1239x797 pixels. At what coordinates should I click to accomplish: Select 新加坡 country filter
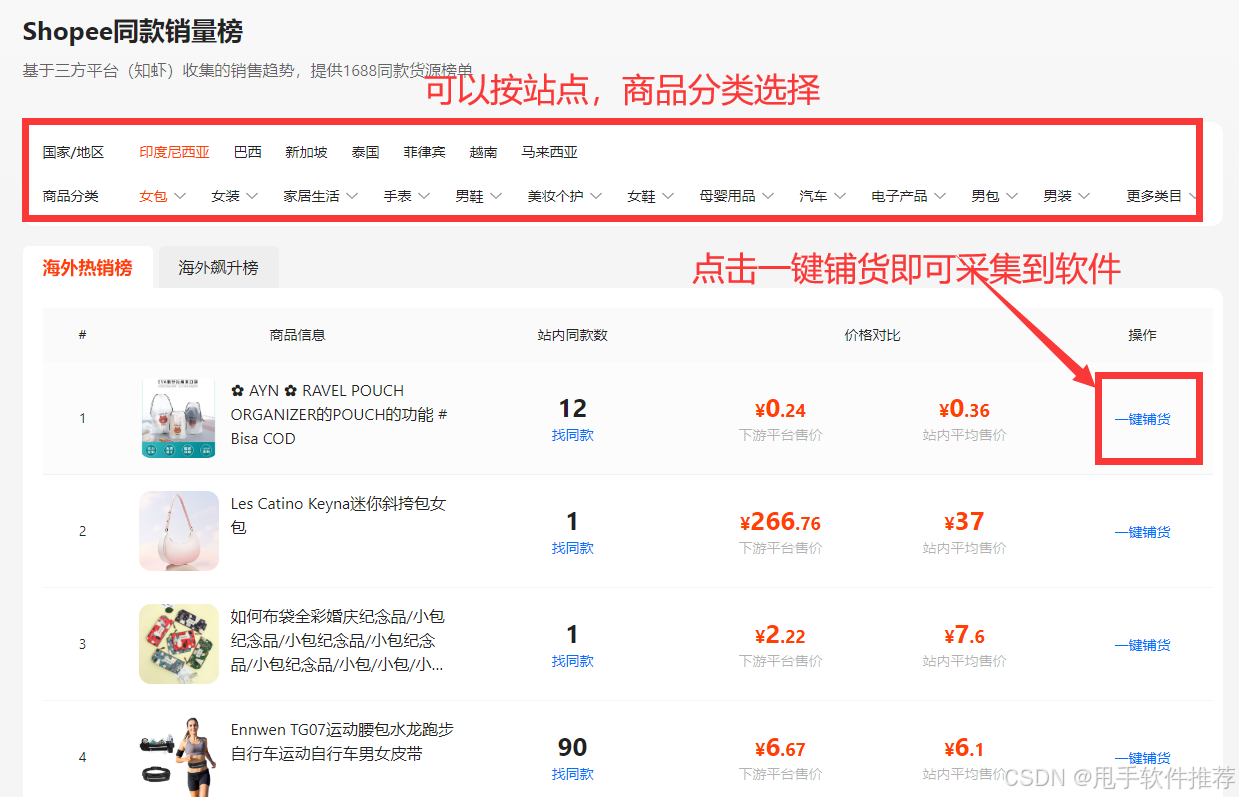point(306,152)
